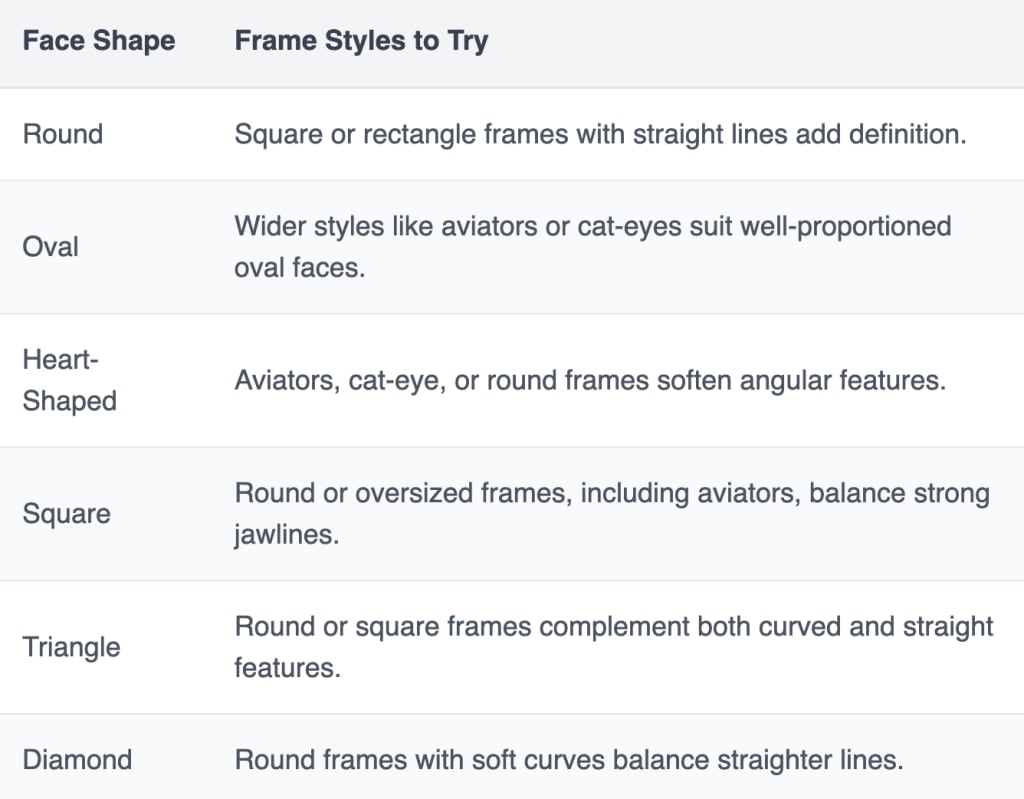Select the Diamond face shape cell

tap(77, 760)
